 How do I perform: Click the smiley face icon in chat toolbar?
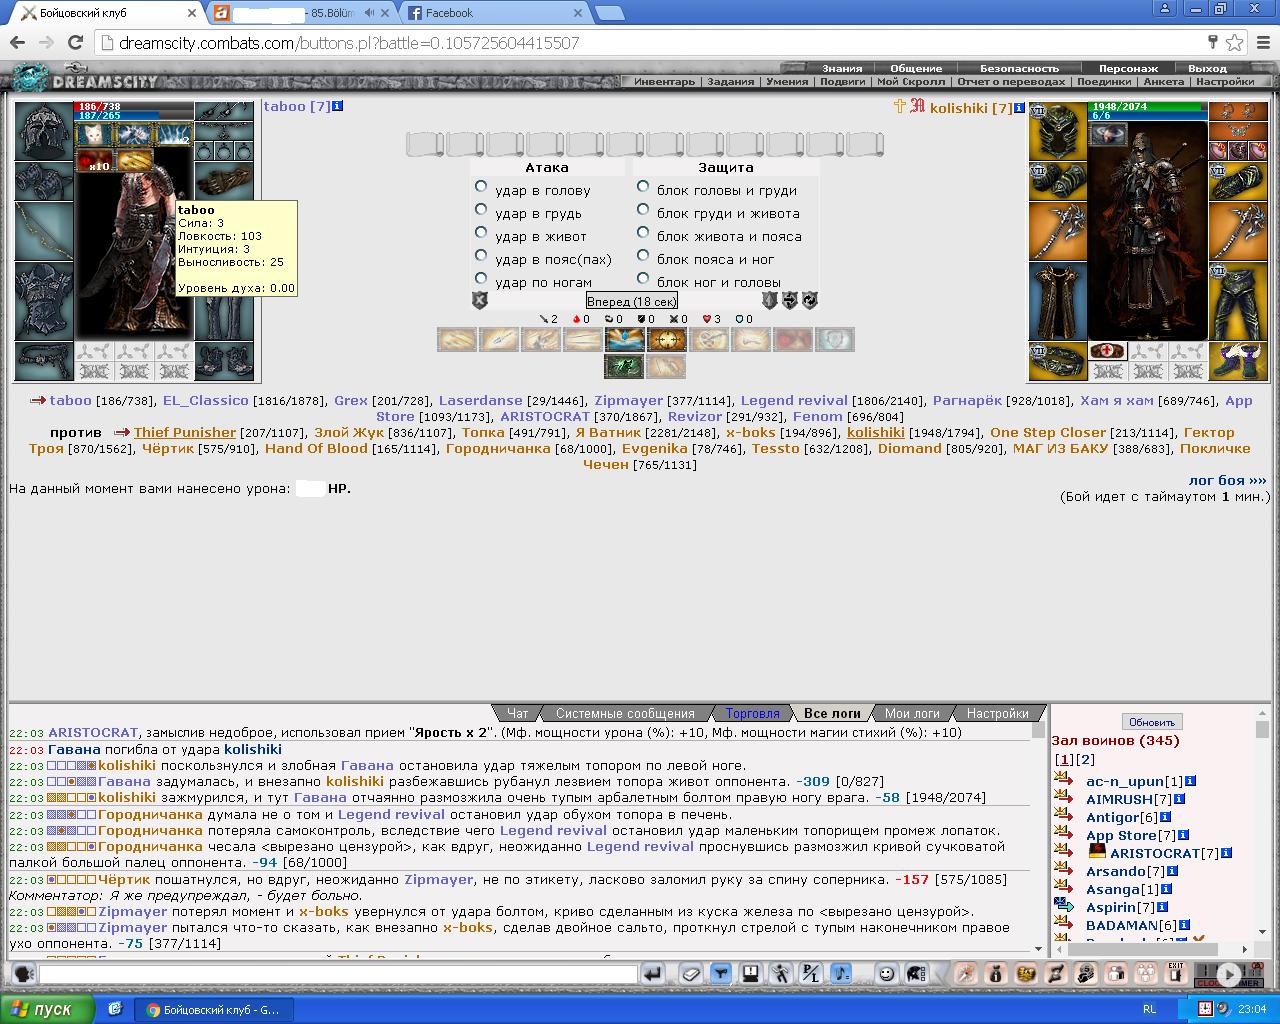point(886,973)
